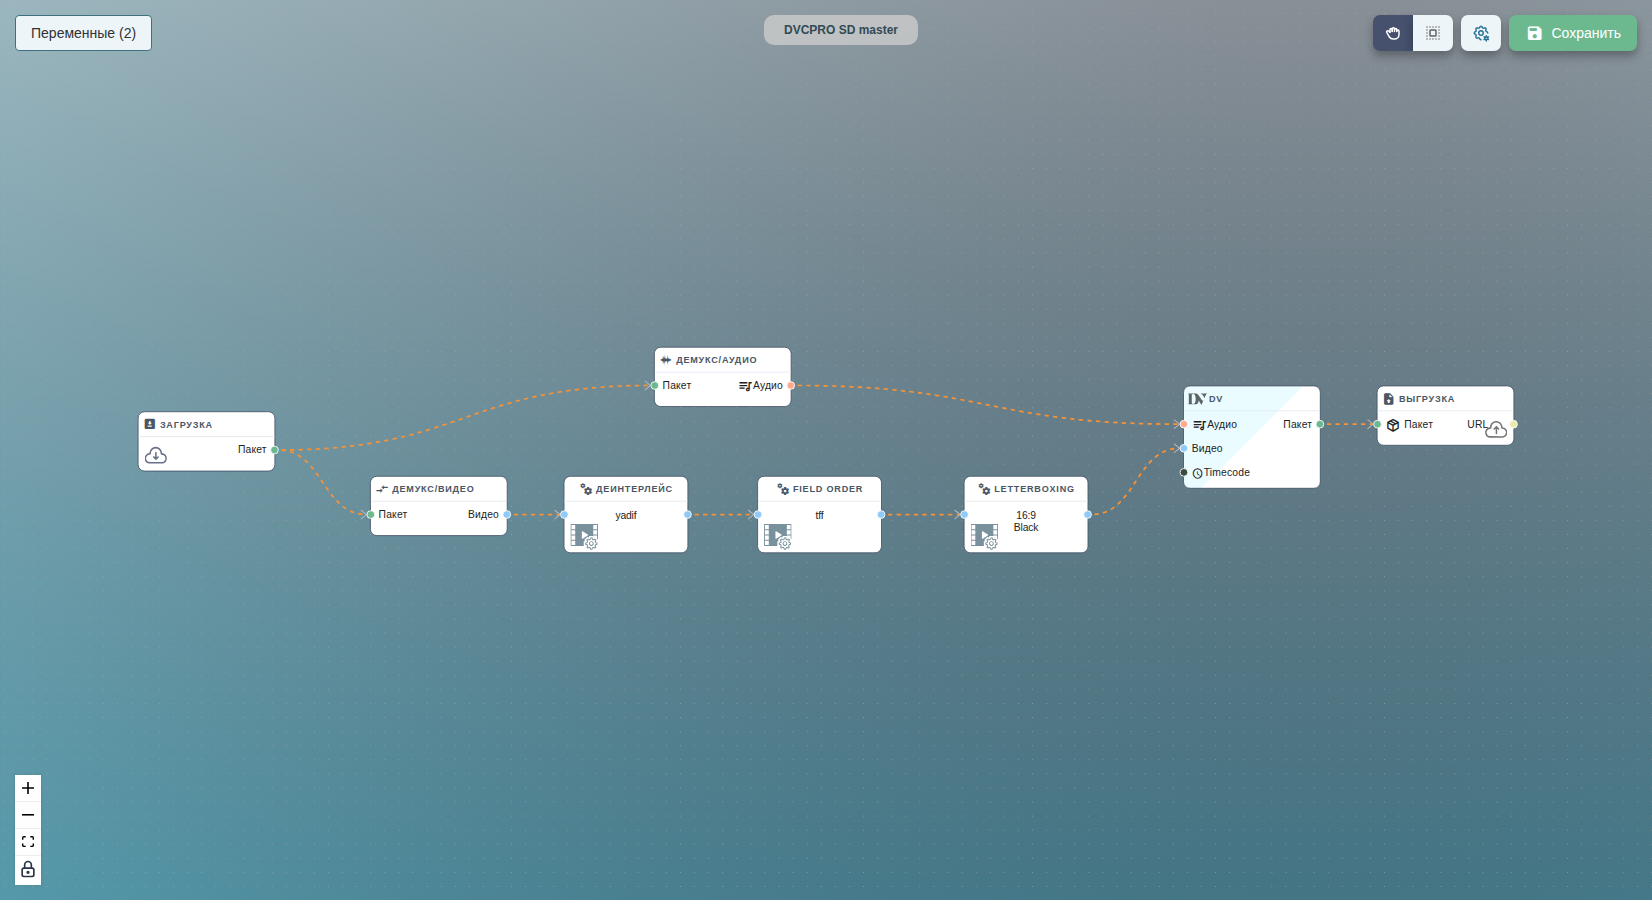Image resolution: width=1652 pixels, height=900 pixels.
Task: Click the video filter icon in Деинтерлейс
Action: (584, 537)
